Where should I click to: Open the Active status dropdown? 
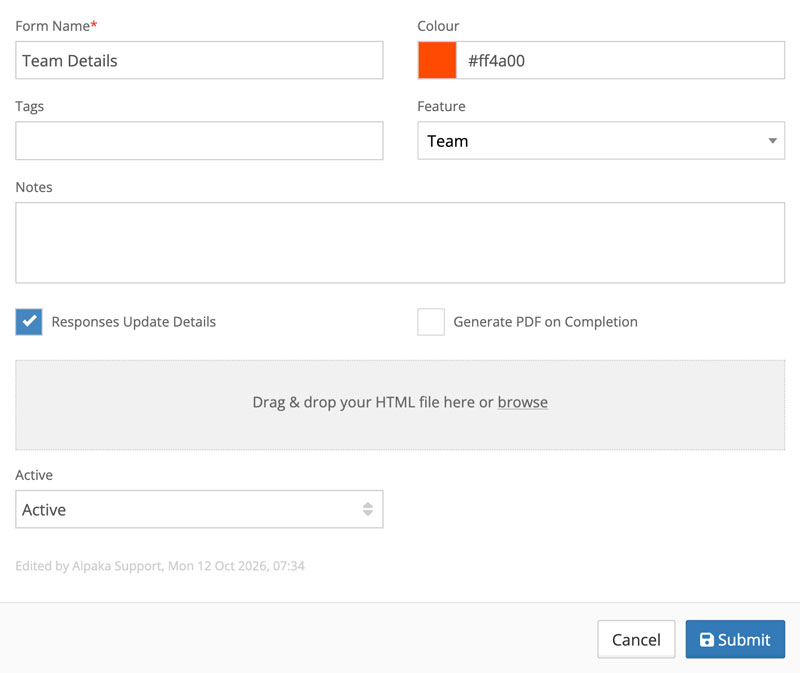pyautogui.click(x=199, y=509)
